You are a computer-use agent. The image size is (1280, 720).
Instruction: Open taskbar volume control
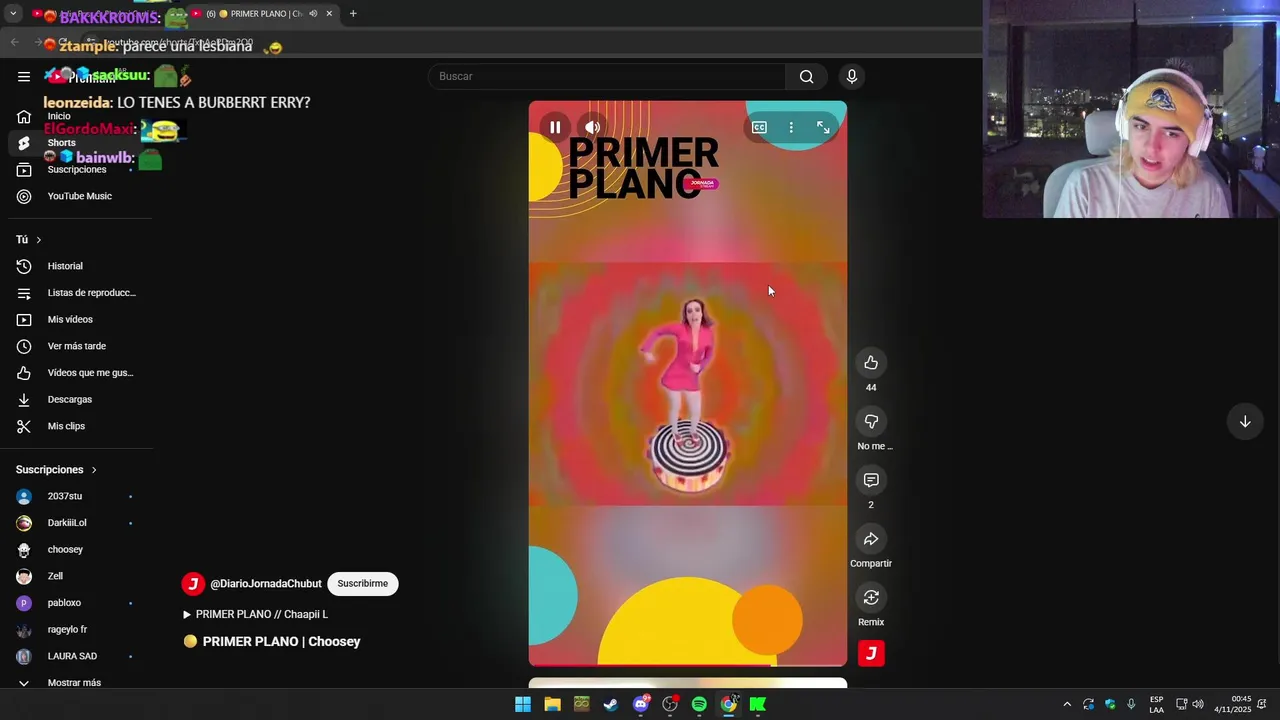(x=1198, y=704)
